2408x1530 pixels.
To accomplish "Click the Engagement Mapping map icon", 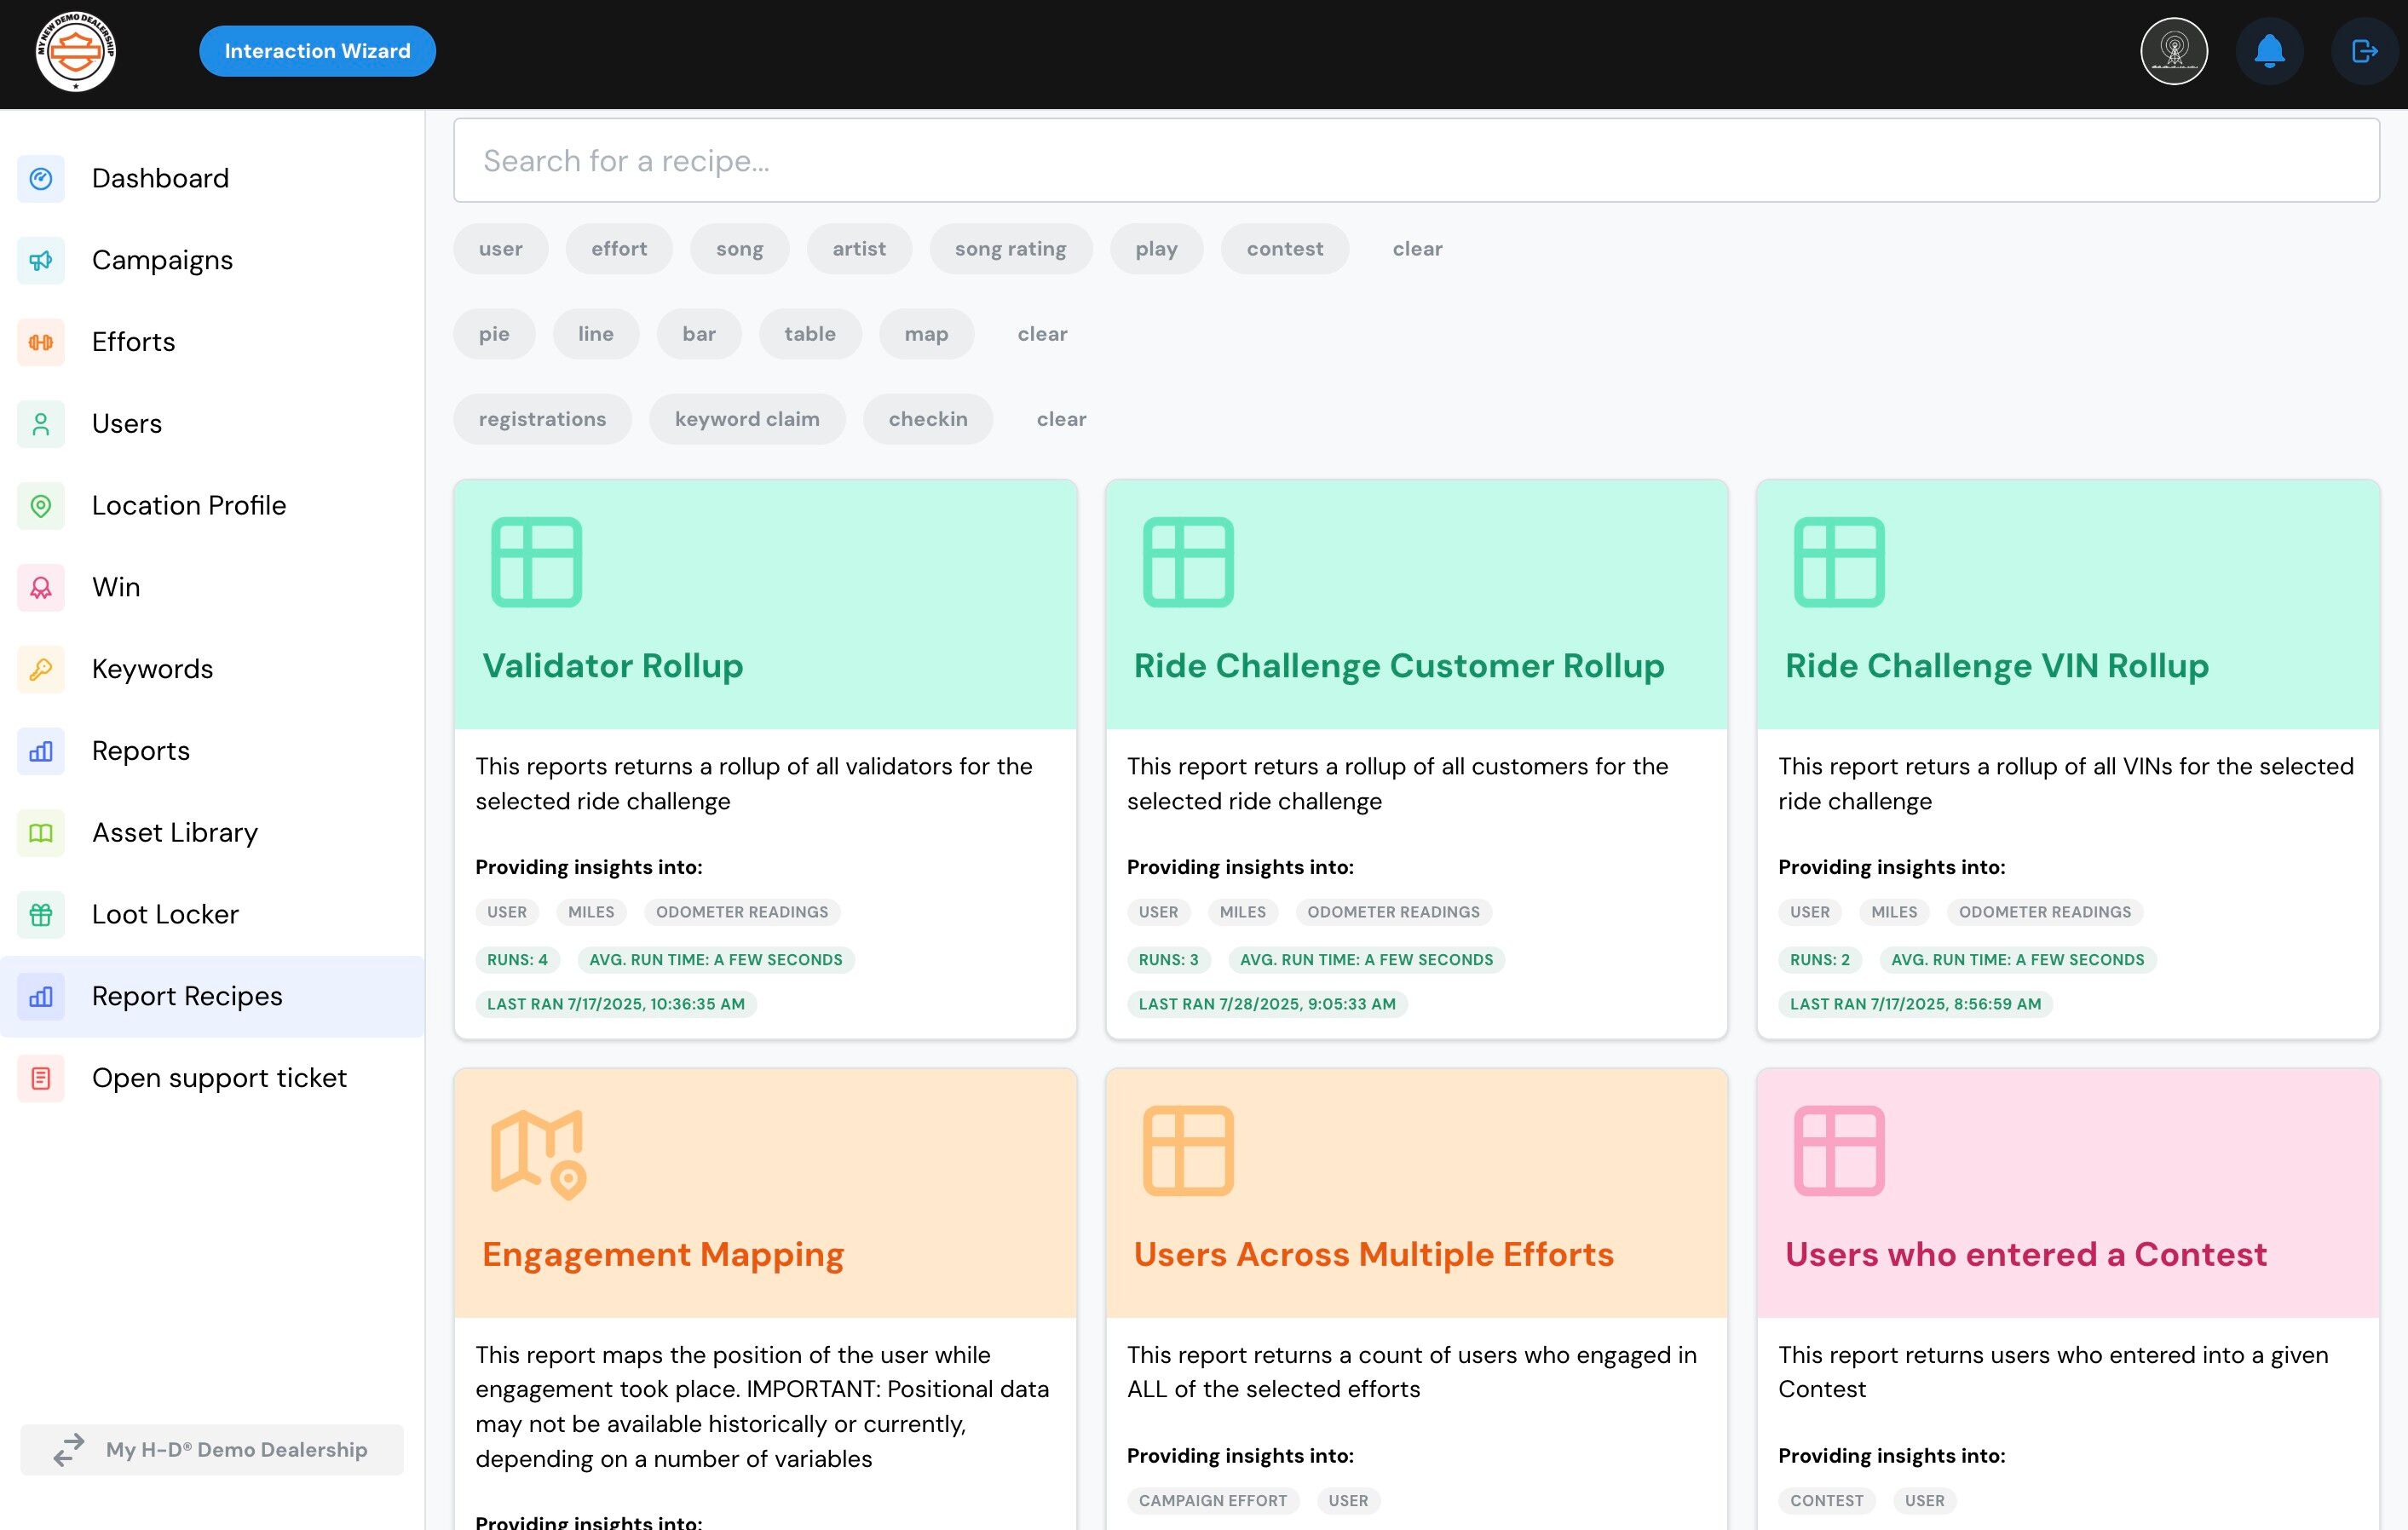I will pos(537,1153).
